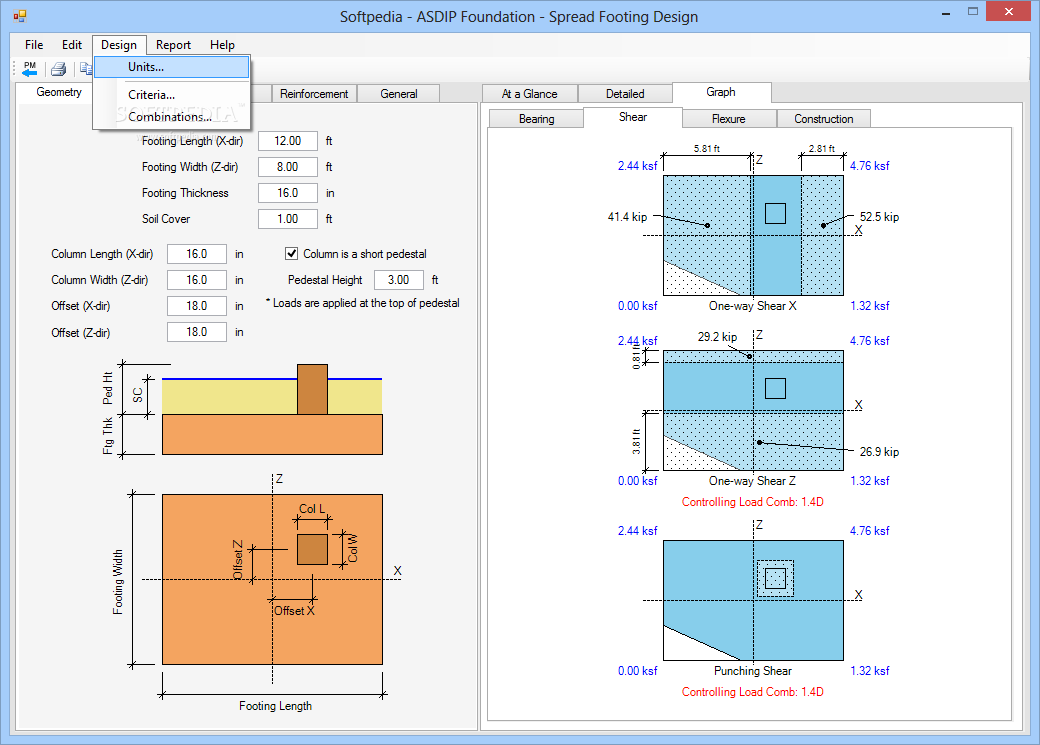Screen dimensions: 1040x745
Task: Click the 'One-way Shear Z' caption
Action: click(x=752, y=481)
